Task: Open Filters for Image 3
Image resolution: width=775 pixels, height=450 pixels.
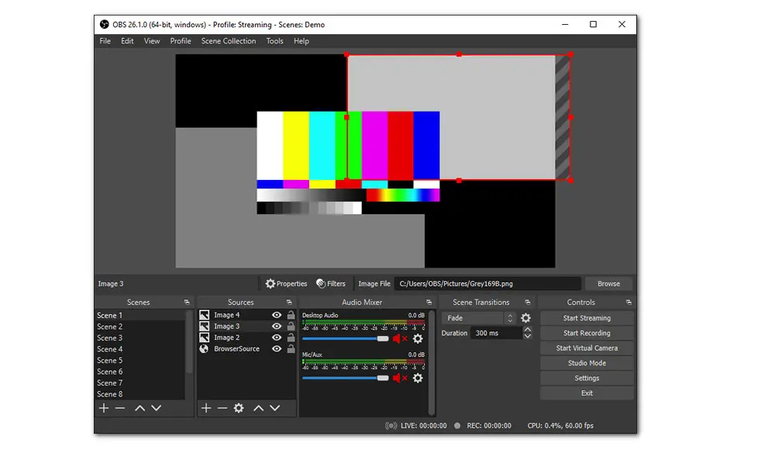Action: click(331, 283)
